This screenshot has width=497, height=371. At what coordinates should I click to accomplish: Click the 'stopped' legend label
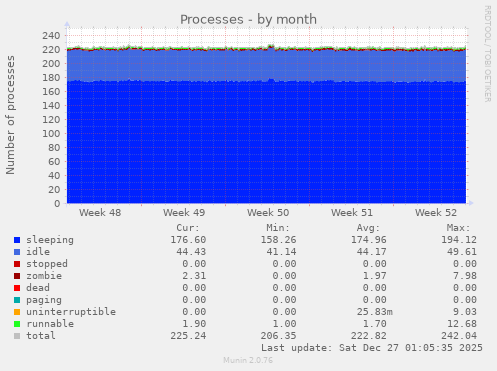point(47,264)
